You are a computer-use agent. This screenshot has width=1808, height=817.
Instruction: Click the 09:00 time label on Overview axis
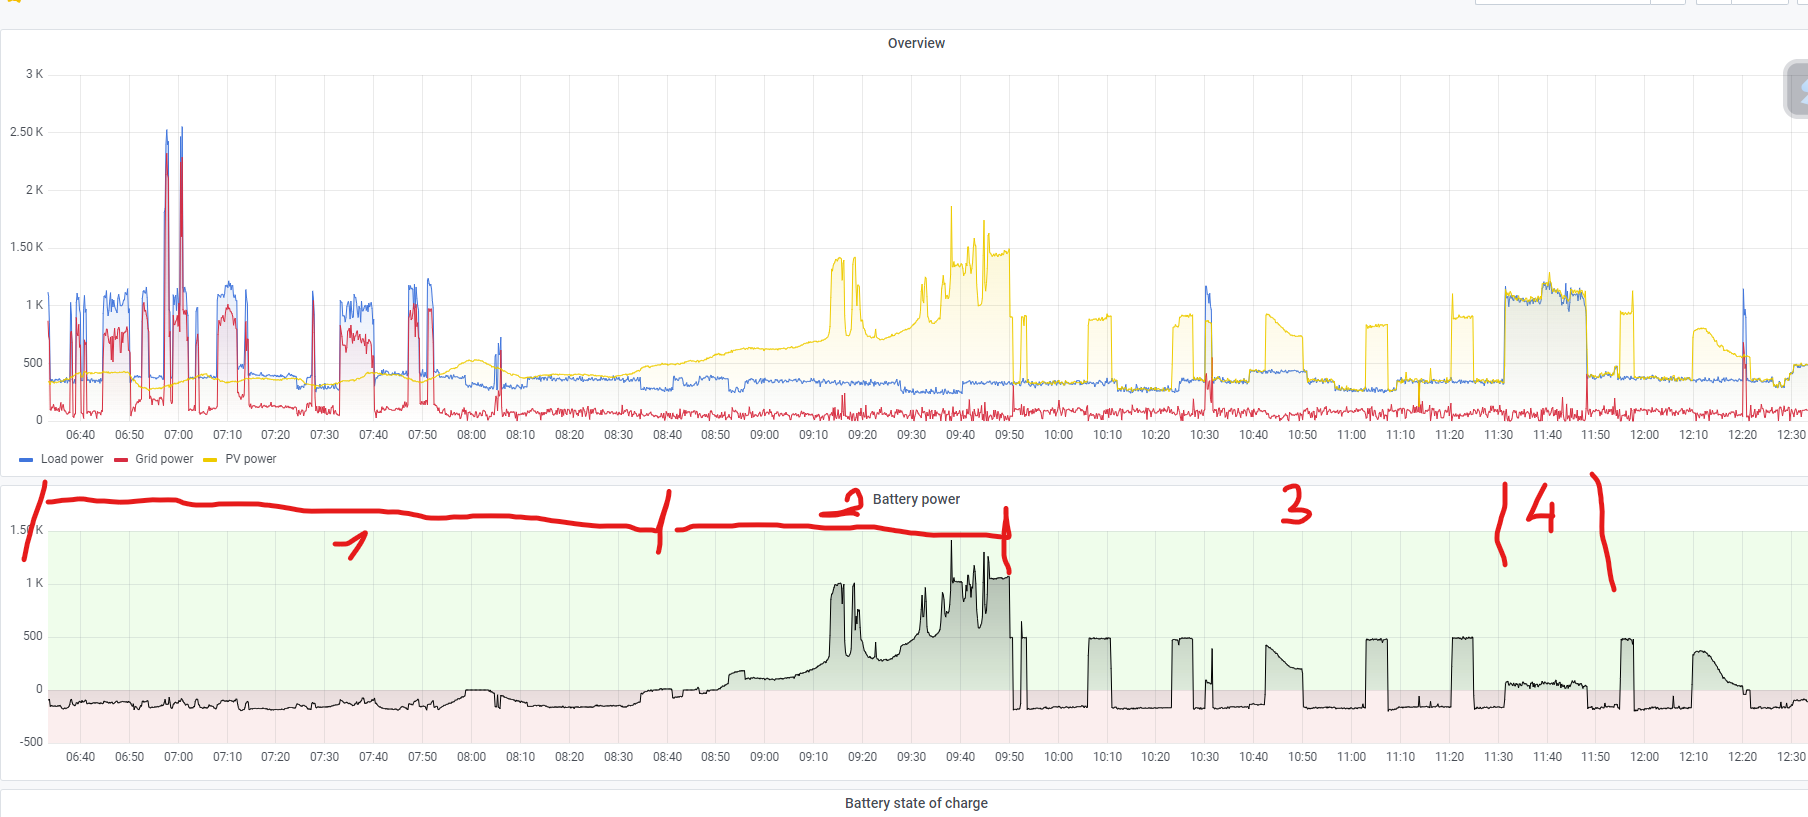(x=765, y=435)
